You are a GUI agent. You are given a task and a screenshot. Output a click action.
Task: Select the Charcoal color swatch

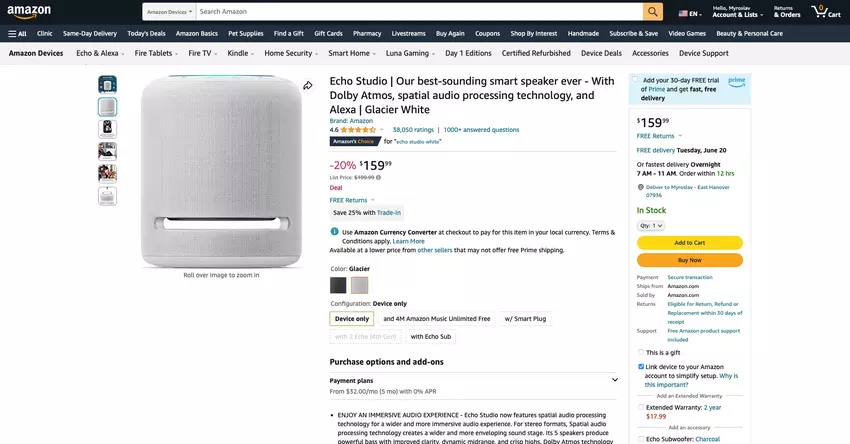pyautogui.click(x=338, y=286)
